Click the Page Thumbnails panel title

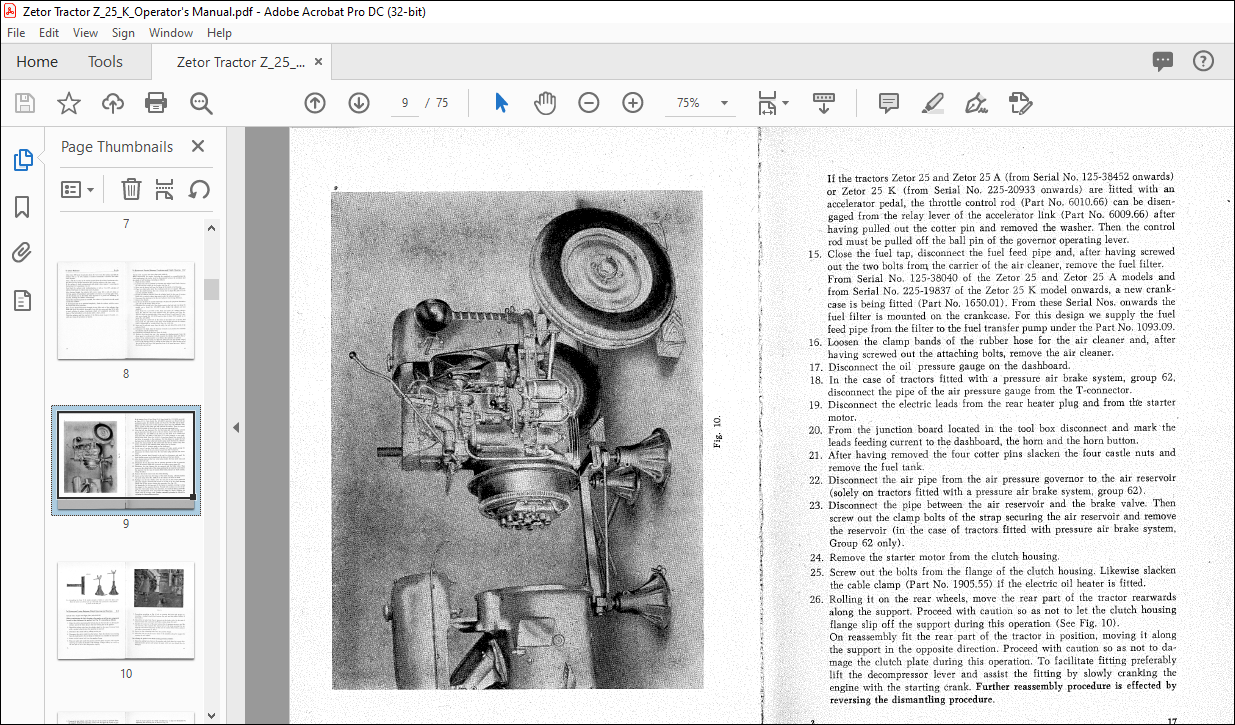point(117,146)
